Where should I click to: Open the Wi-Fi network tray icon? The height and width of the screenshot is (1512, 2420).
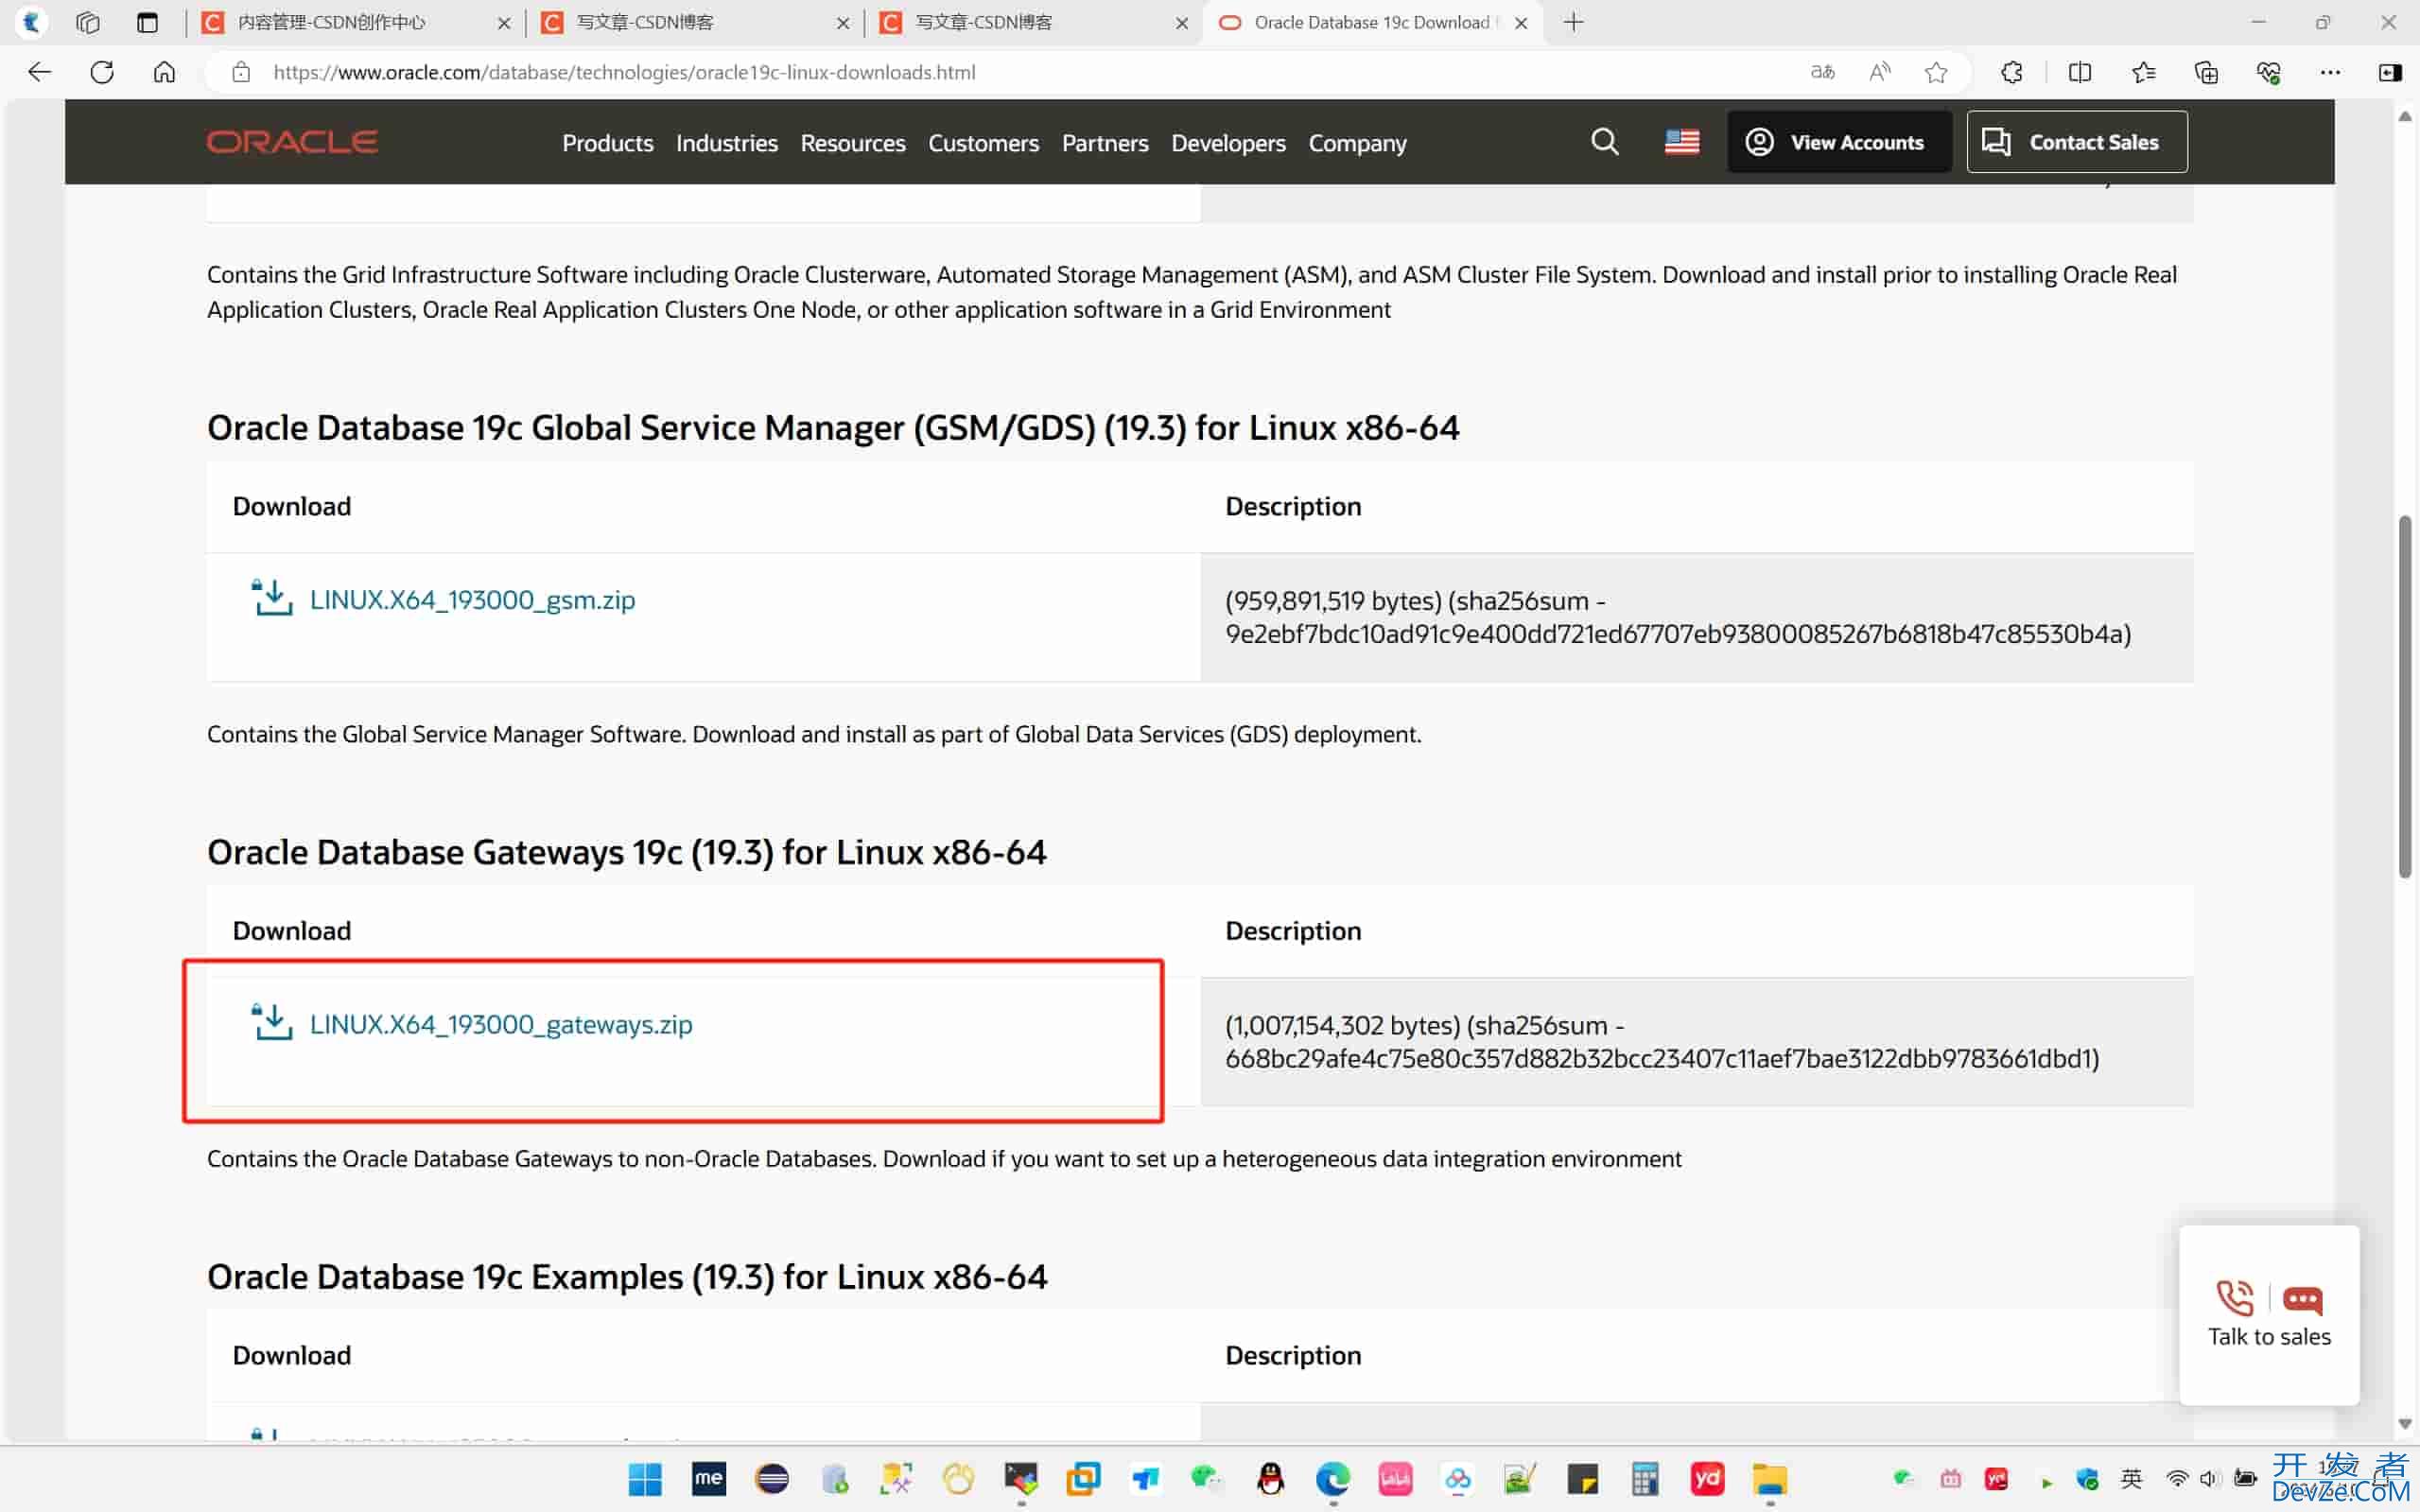pyautogui.click(x=2176, y=1478)
